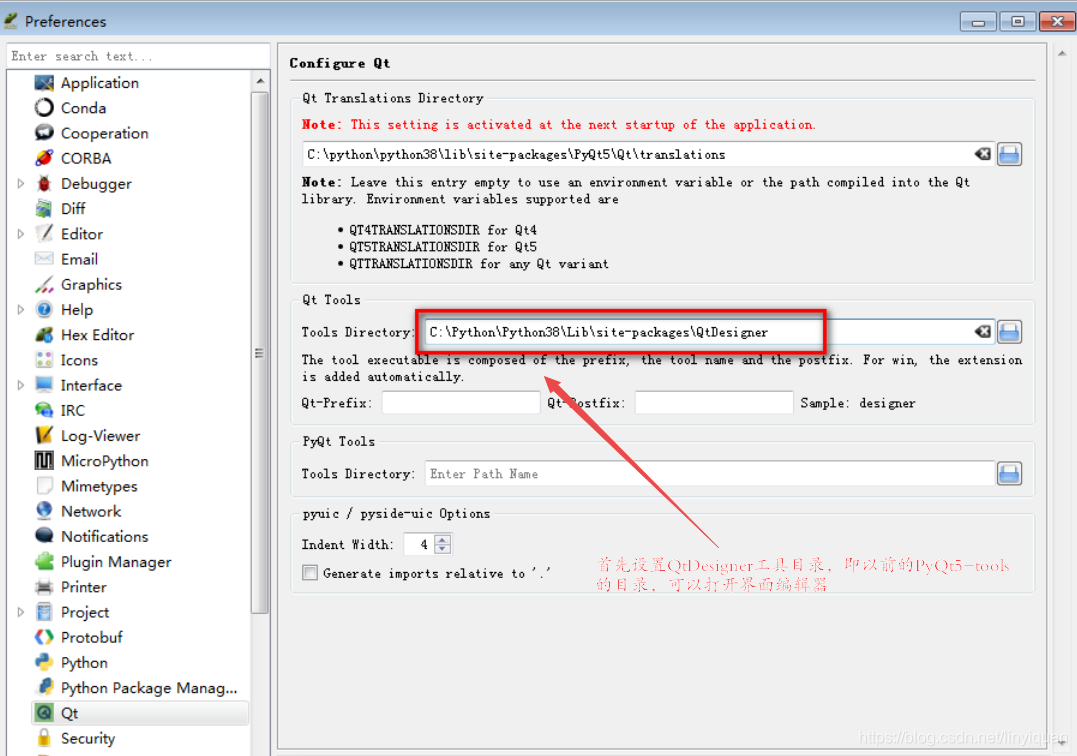Viewport: 1077px width, 756px height.
Task: Open the Protobuf icon
Action: coord(44,637)
